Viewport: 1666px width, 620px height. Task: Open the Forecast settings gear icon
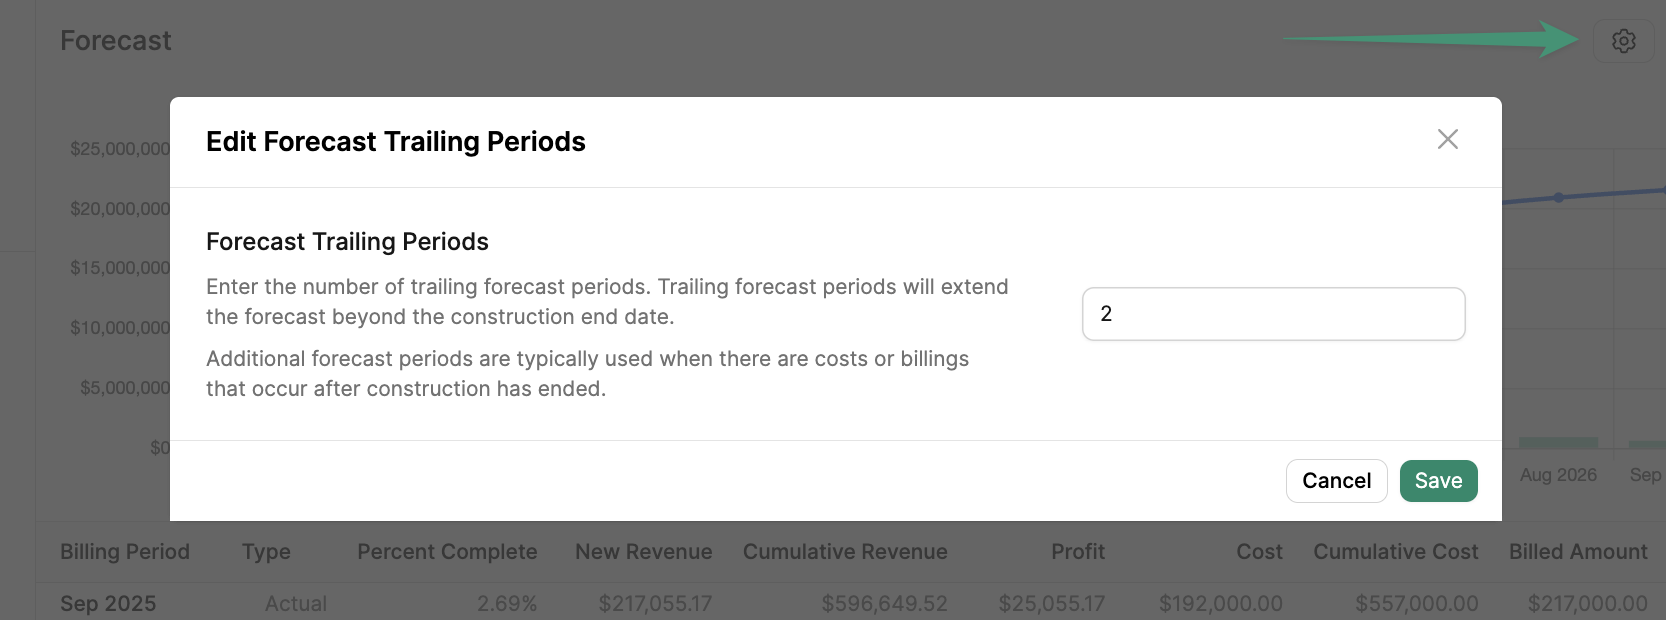tap(1623, 41)
